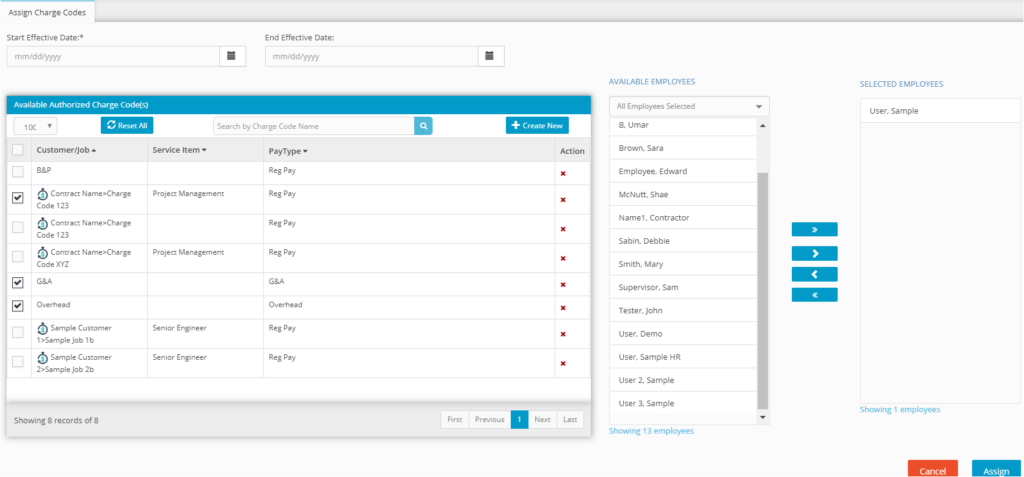Move selected employee right with single arrow
Viewport: 1024px width, 477px height.
pos(814,254)
